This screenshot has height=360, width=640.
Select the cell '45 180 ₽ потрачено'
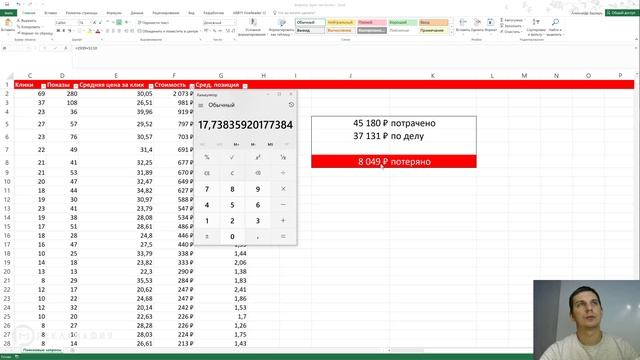(x=393, y=123)
